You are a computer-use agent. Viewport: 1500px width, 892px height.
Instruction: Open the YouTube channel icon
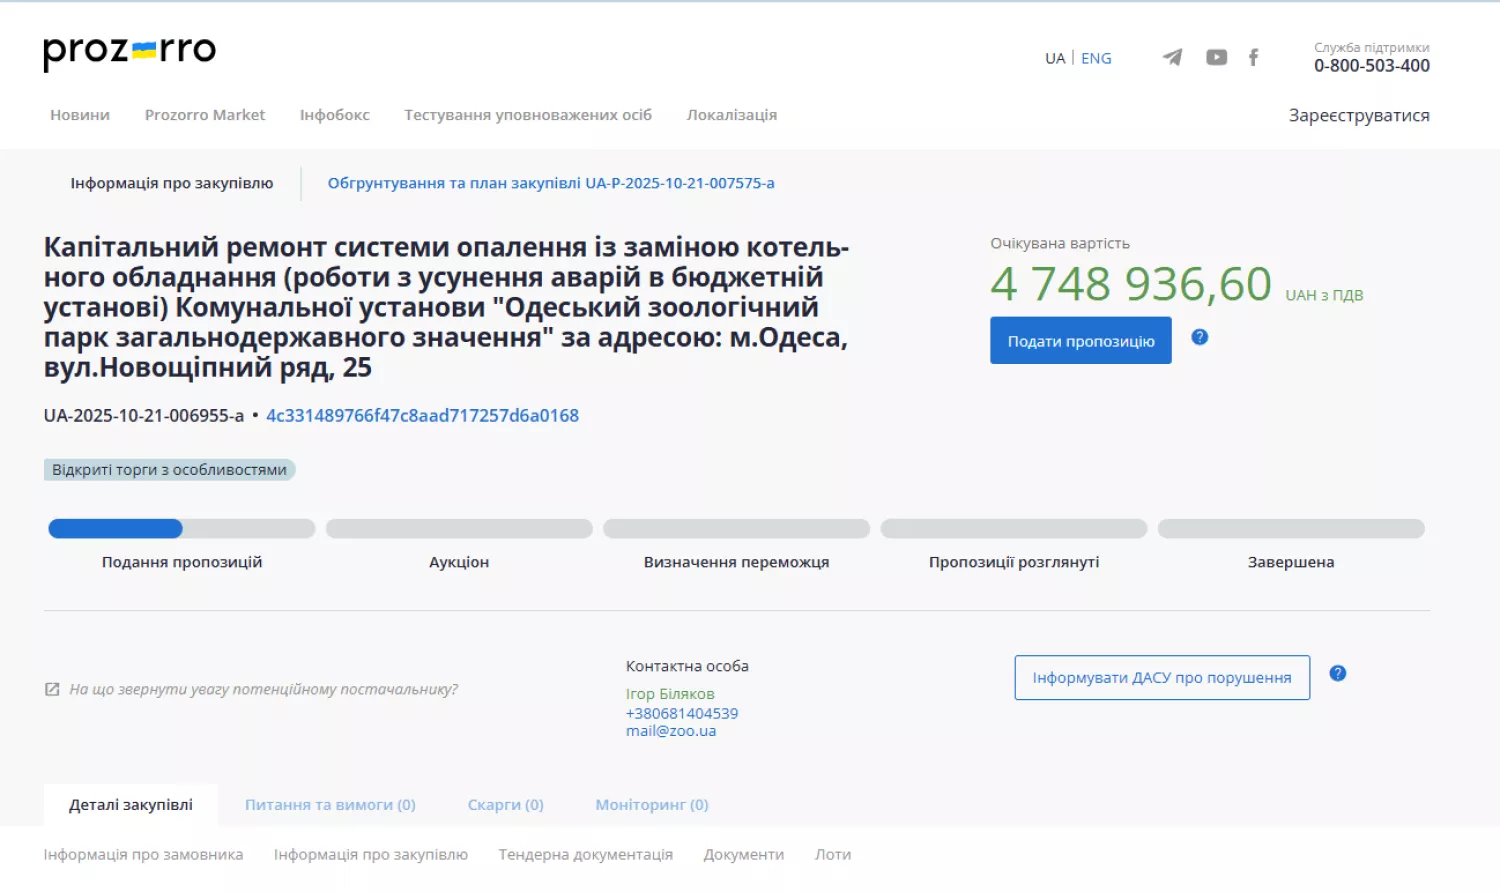[1216, 58]
